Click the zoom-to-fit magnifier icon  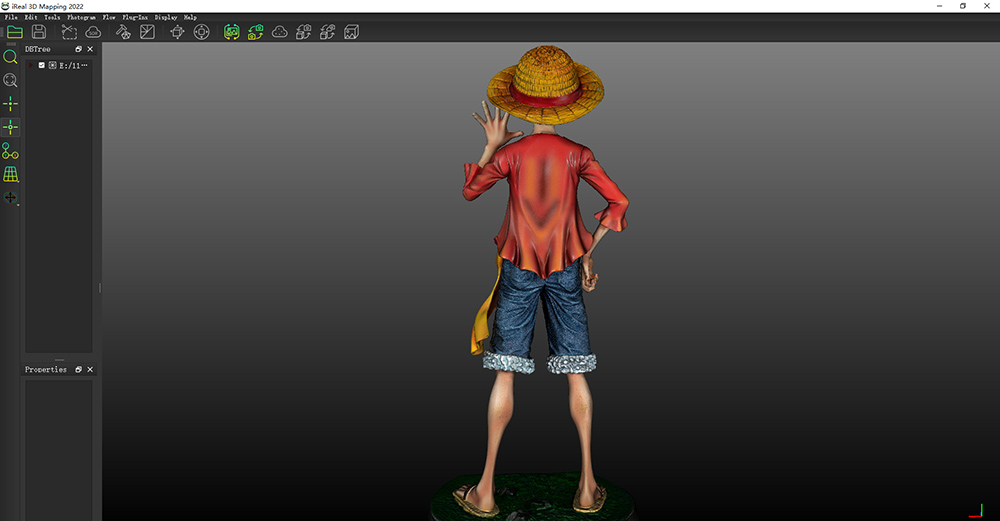click(x=10, y=80)
